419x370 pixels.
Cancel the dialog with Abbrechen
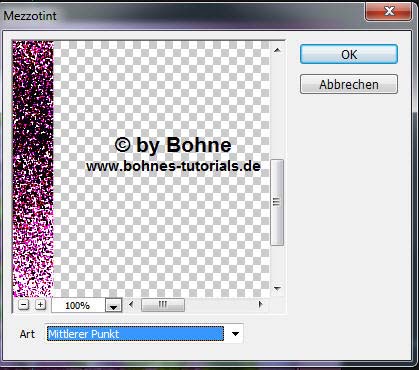point(349,84)
